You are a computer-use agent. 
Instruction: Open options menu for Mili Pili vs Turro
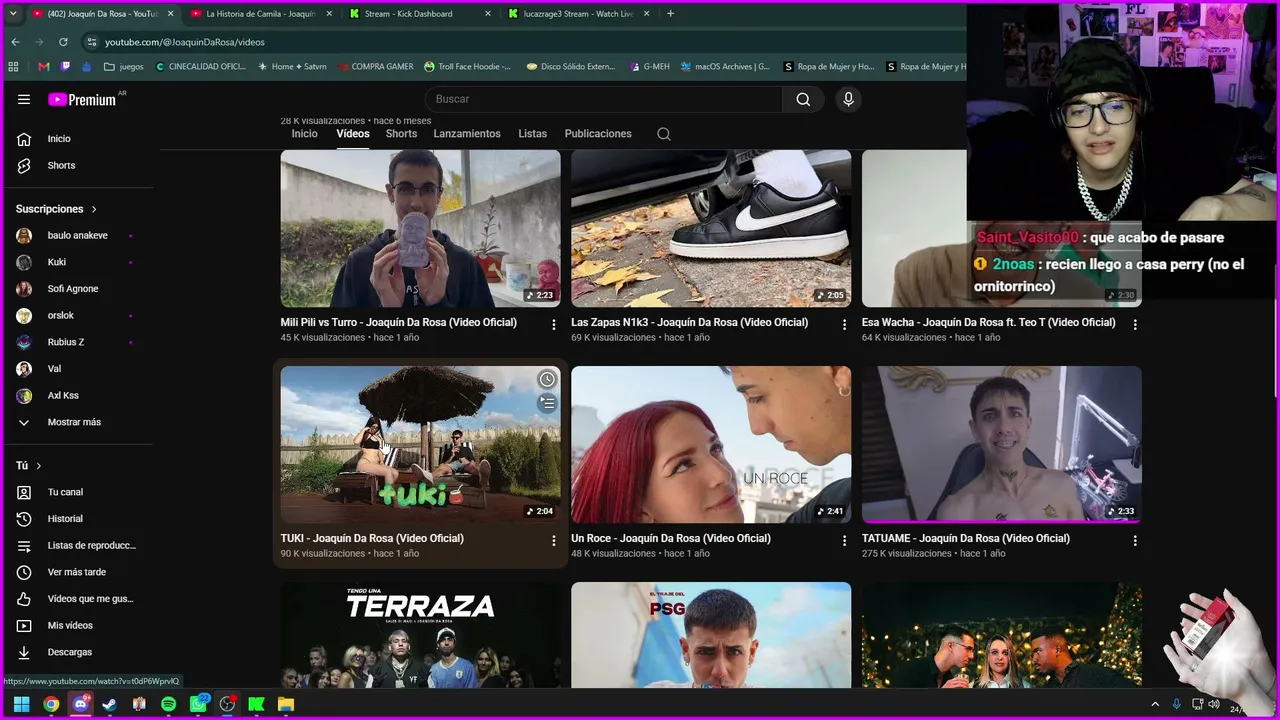pyautogui.click(x=554, y=324)
